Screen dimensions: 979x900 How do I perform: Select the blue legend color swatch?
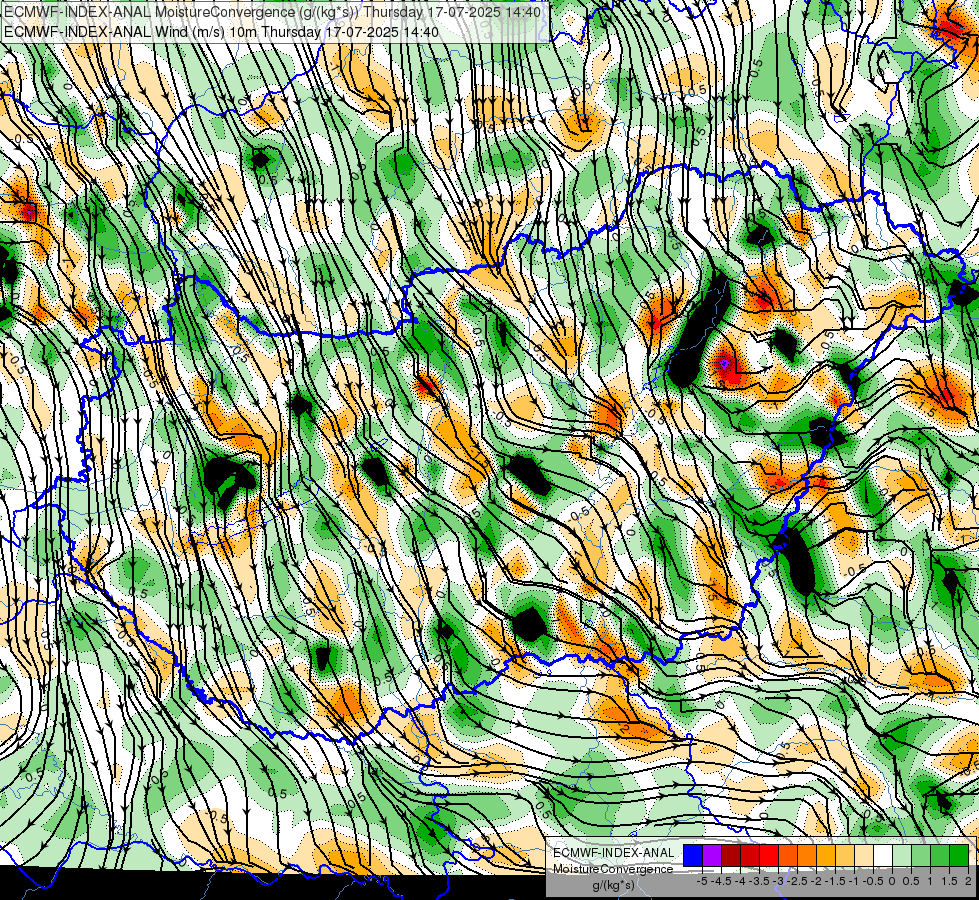[693, 855]
